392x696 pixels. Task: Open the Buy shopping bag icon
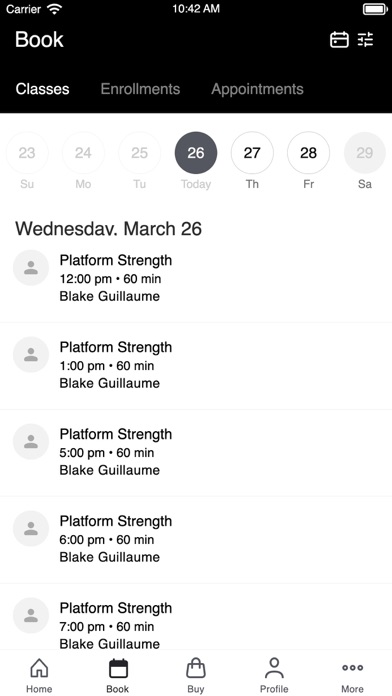pos(196,668)
